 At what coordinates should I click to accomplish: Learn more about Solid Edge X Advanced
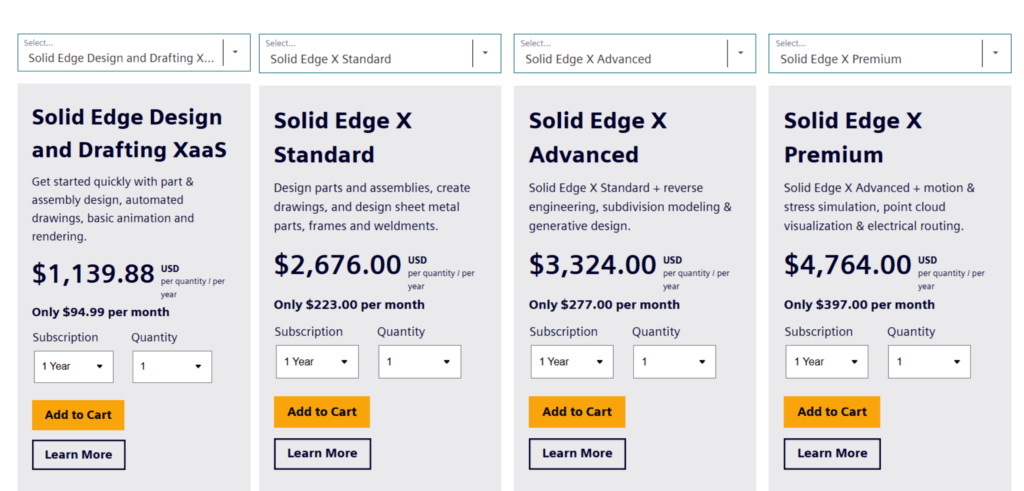(577, 453)
